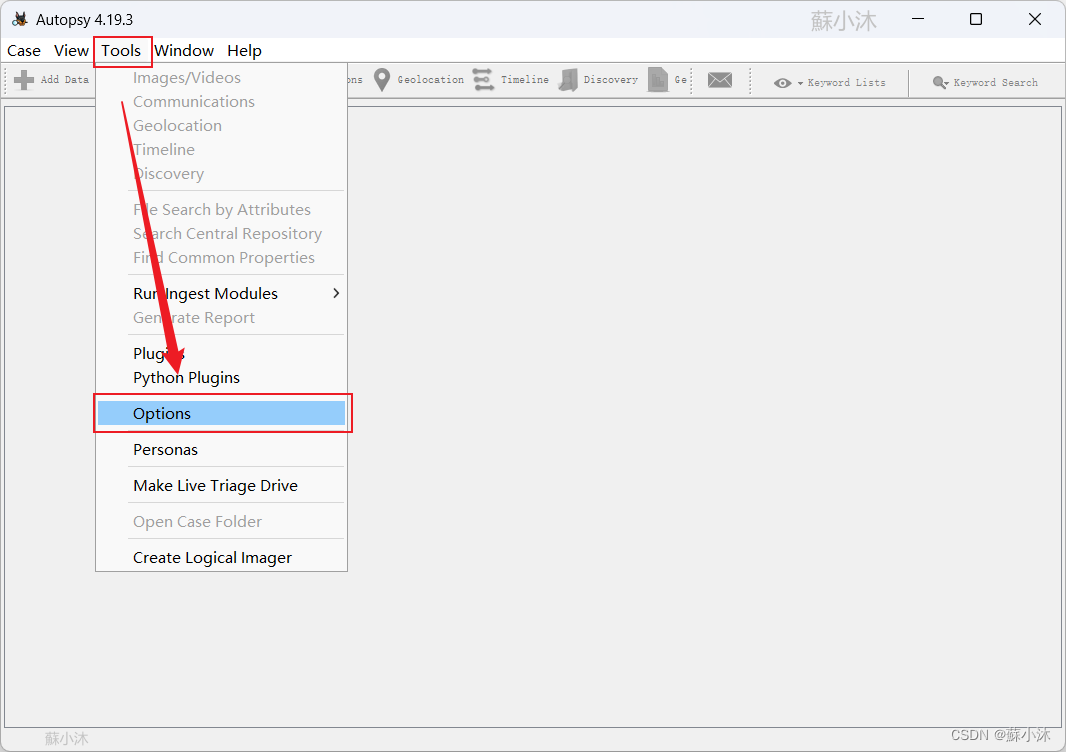Click the Keyword Search magnifier icon
The width and height of the screenshot is (1066, 752).
[940, 82]
